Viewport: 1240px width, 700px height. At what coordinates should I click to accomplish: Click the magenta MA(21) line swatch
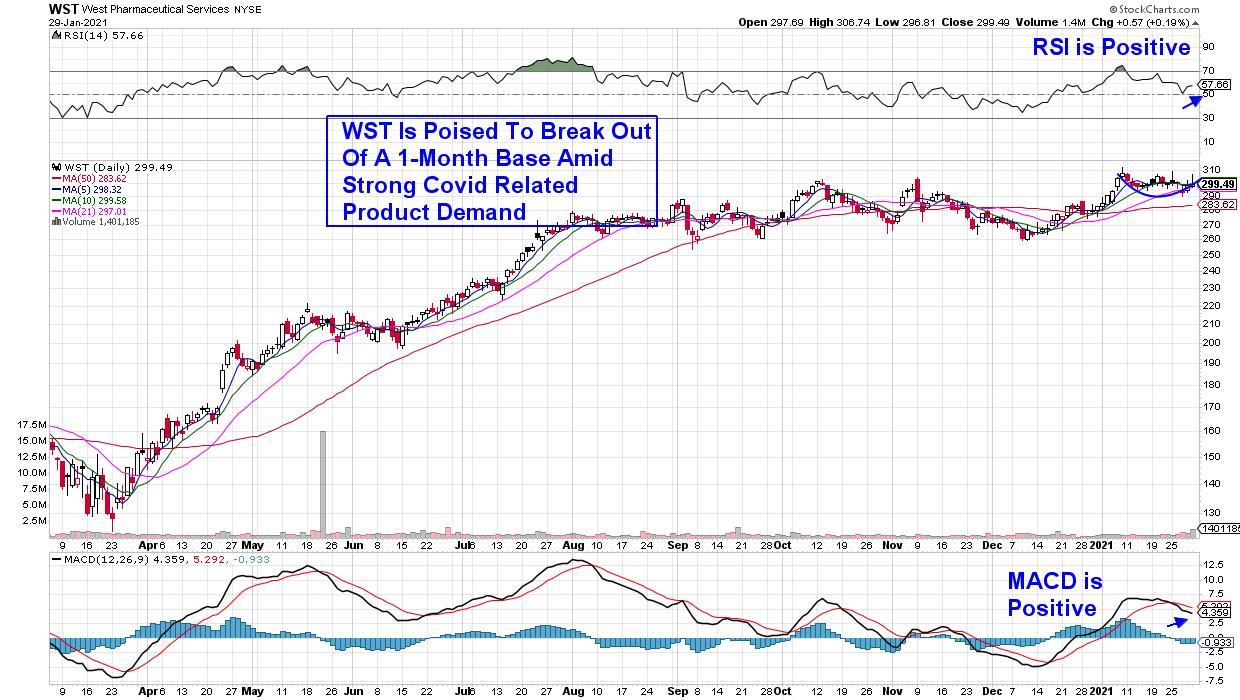click(56, 211)
